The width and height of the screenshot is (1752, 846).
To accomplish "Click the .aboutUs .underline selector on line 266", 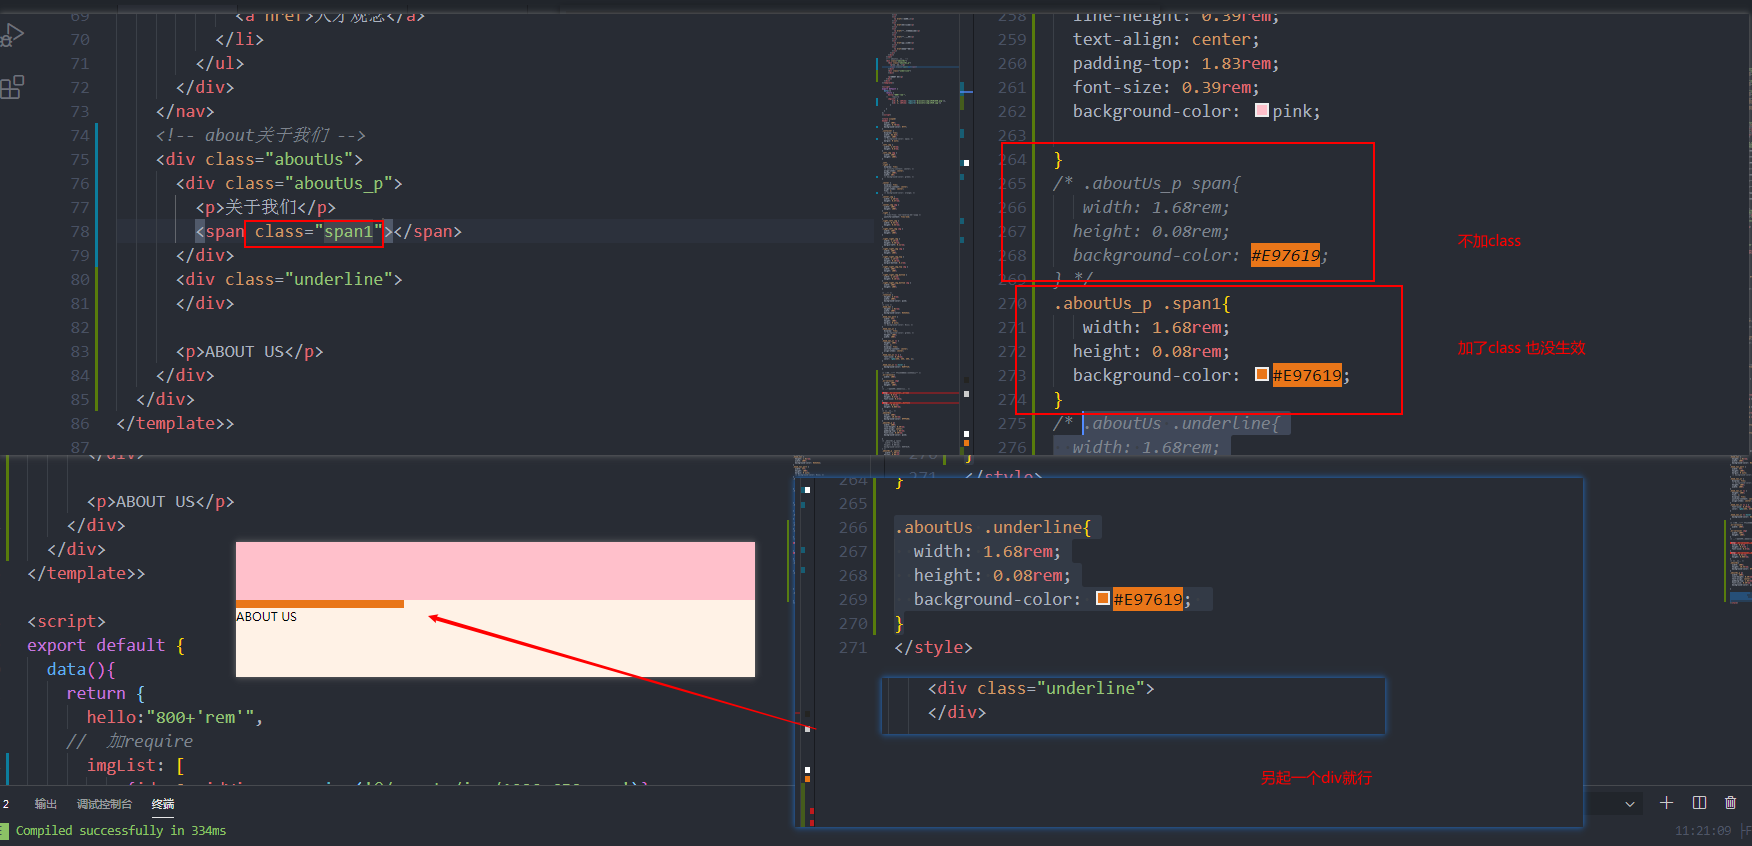I will [992, 528].
